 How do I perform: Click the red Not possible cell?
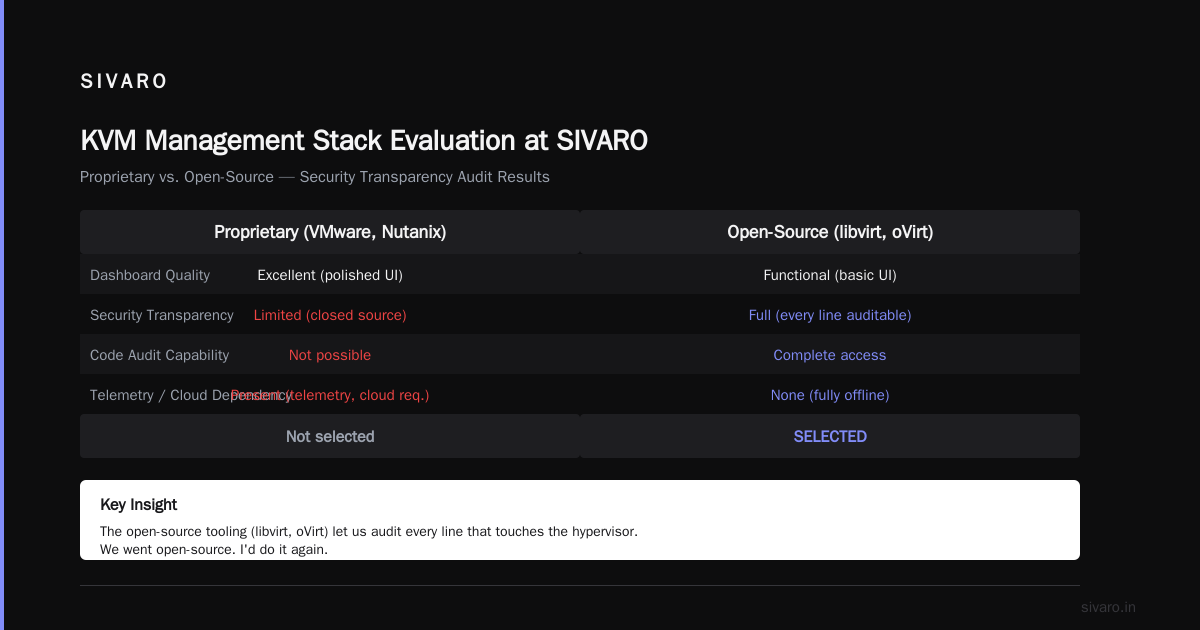pyautogui.click(x=330, y=355)
